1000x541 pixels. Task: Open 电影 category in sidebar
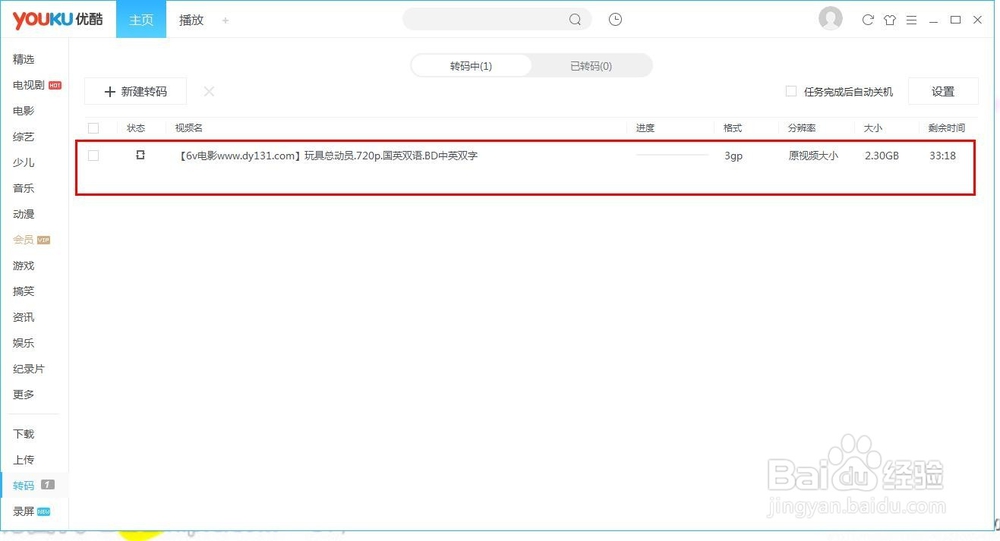[x=24, y=111]
